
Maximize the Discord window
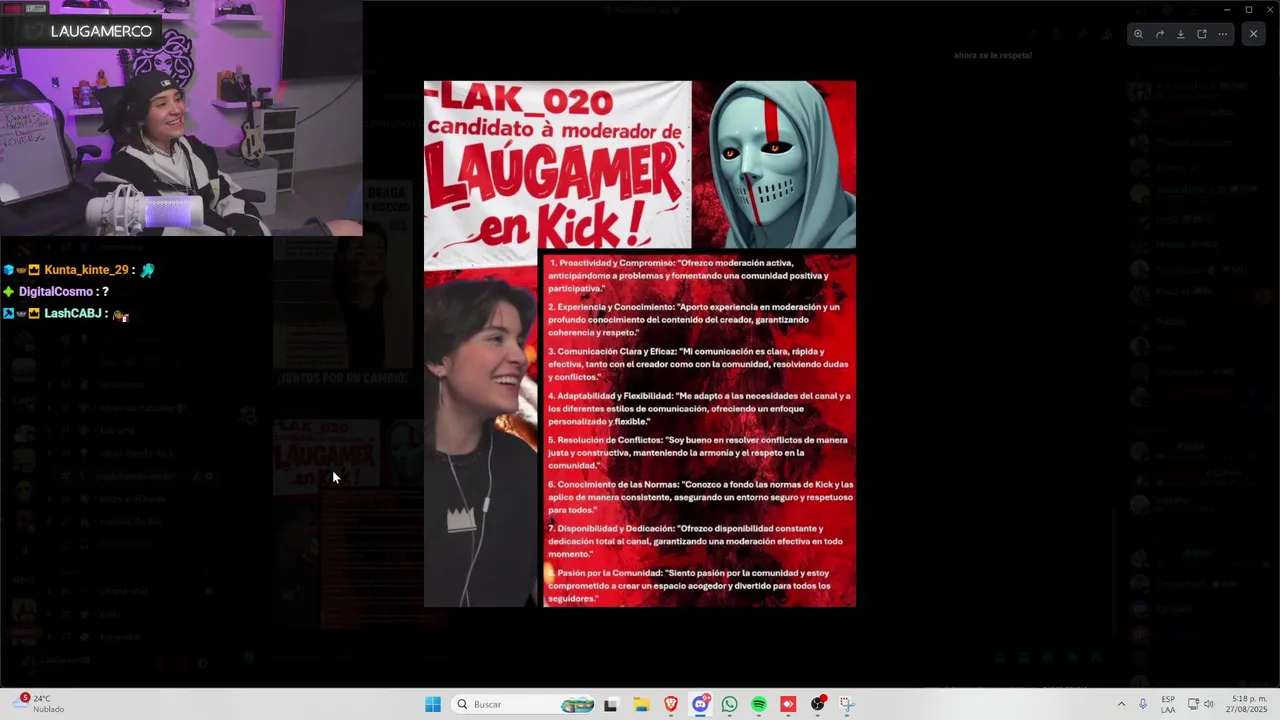pos(1248,9)
